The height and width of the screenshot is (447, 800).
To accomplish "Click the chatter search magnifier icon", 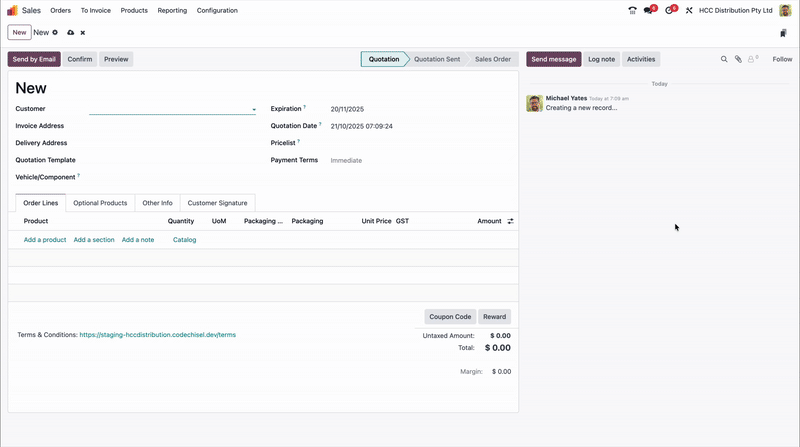I will click(724, 59).
